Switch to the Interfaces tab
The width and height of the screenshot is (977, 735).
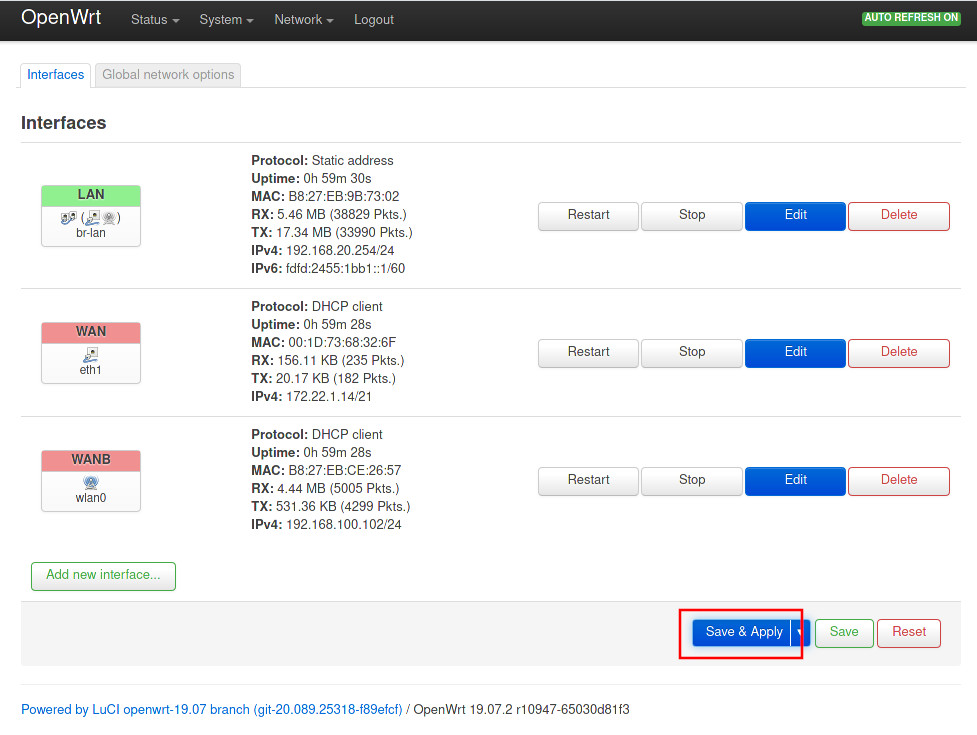55,75
